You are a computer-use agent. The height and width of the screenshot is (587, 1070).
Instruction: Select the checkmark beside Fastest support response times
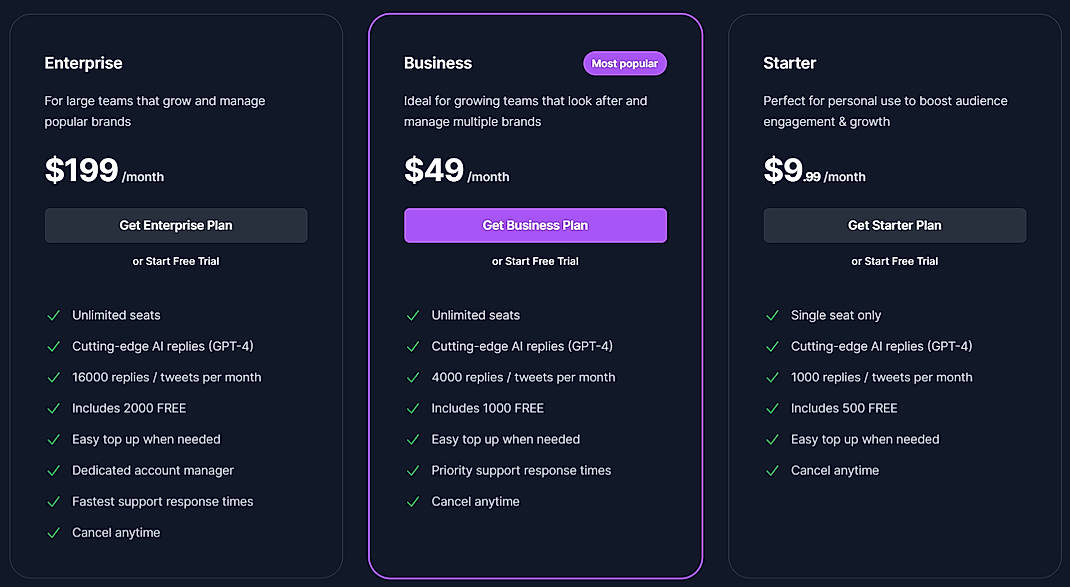(53, 501)
